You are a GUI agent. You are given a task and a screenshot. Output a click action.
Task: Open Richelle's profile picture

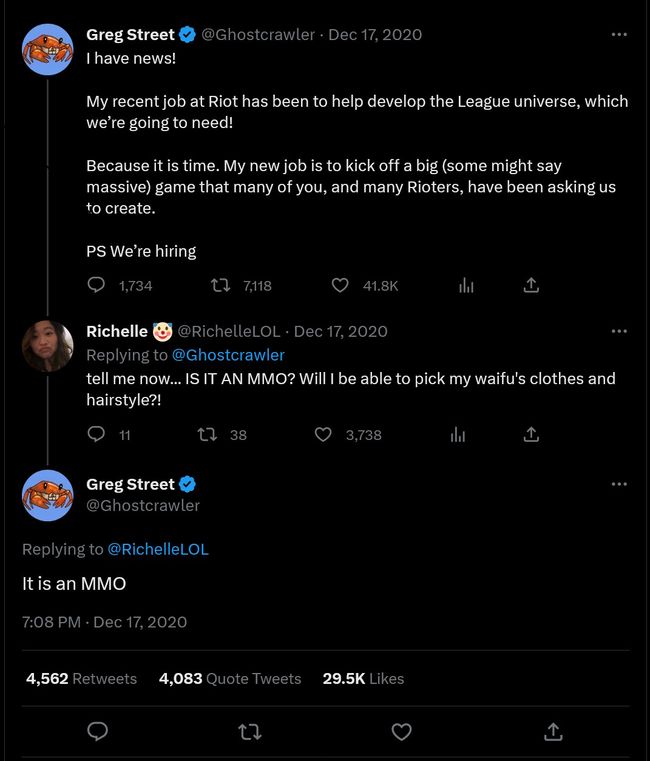coord(47,347)
